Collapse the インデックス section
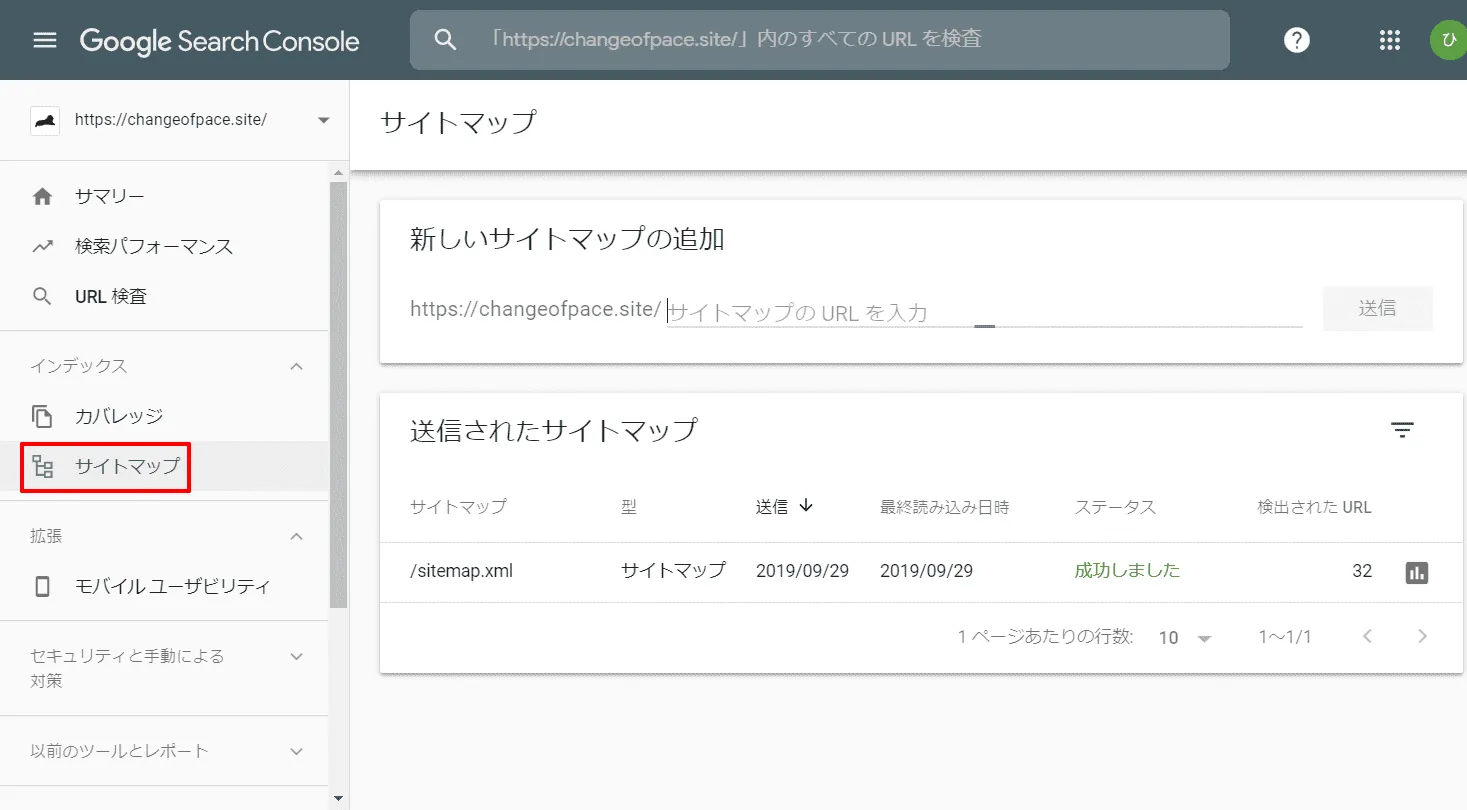The height and width of the screenshot is (810, 1467). (x=296, y=366)
